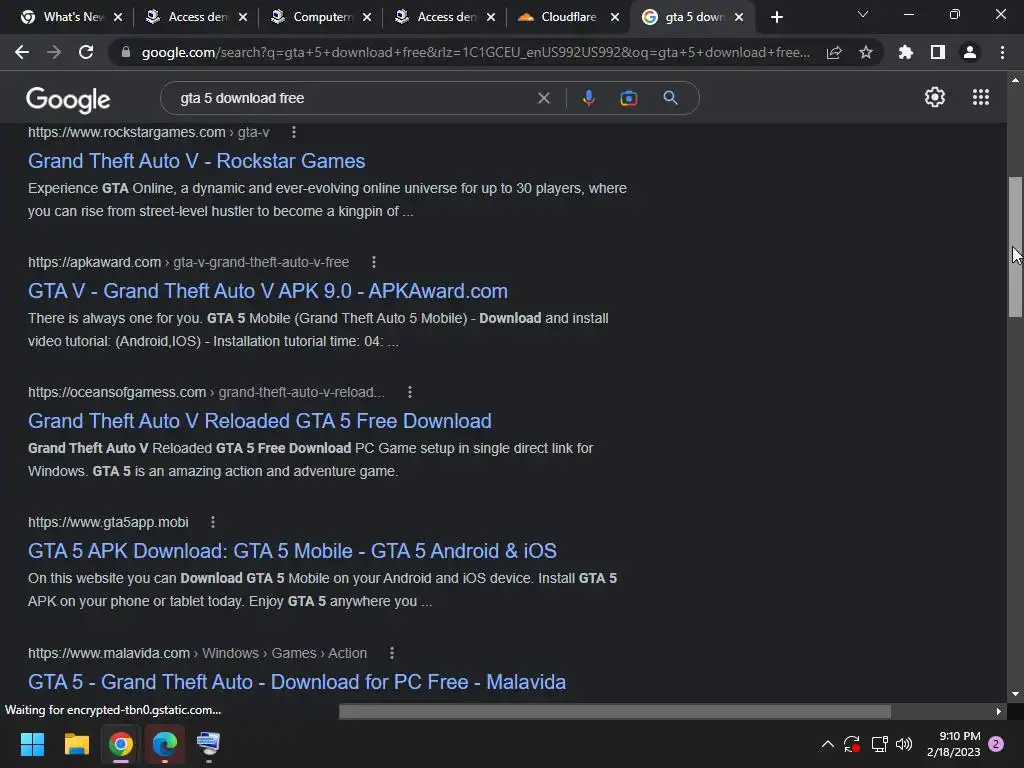Viewport: 1024px width, 768px height.
Task: Toggle the Chrome side panel icon
Action: click(938, 52)
